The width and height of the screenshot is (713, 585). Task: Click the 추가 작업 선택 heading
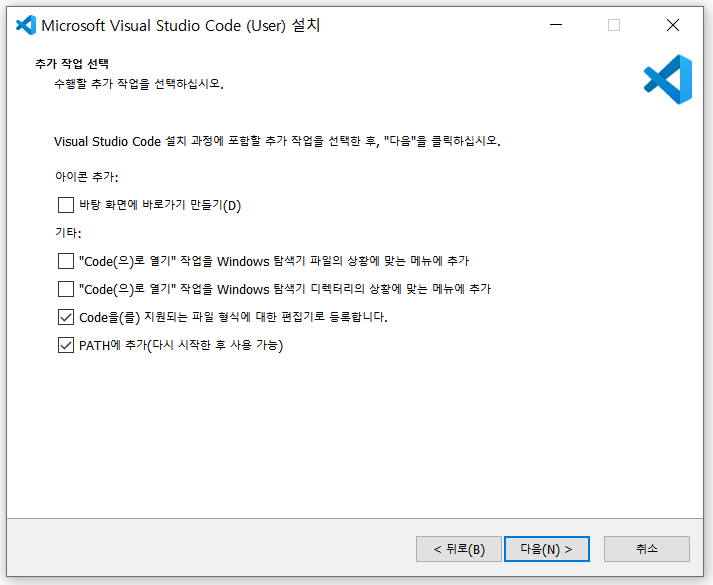click(x=72, y=64)
